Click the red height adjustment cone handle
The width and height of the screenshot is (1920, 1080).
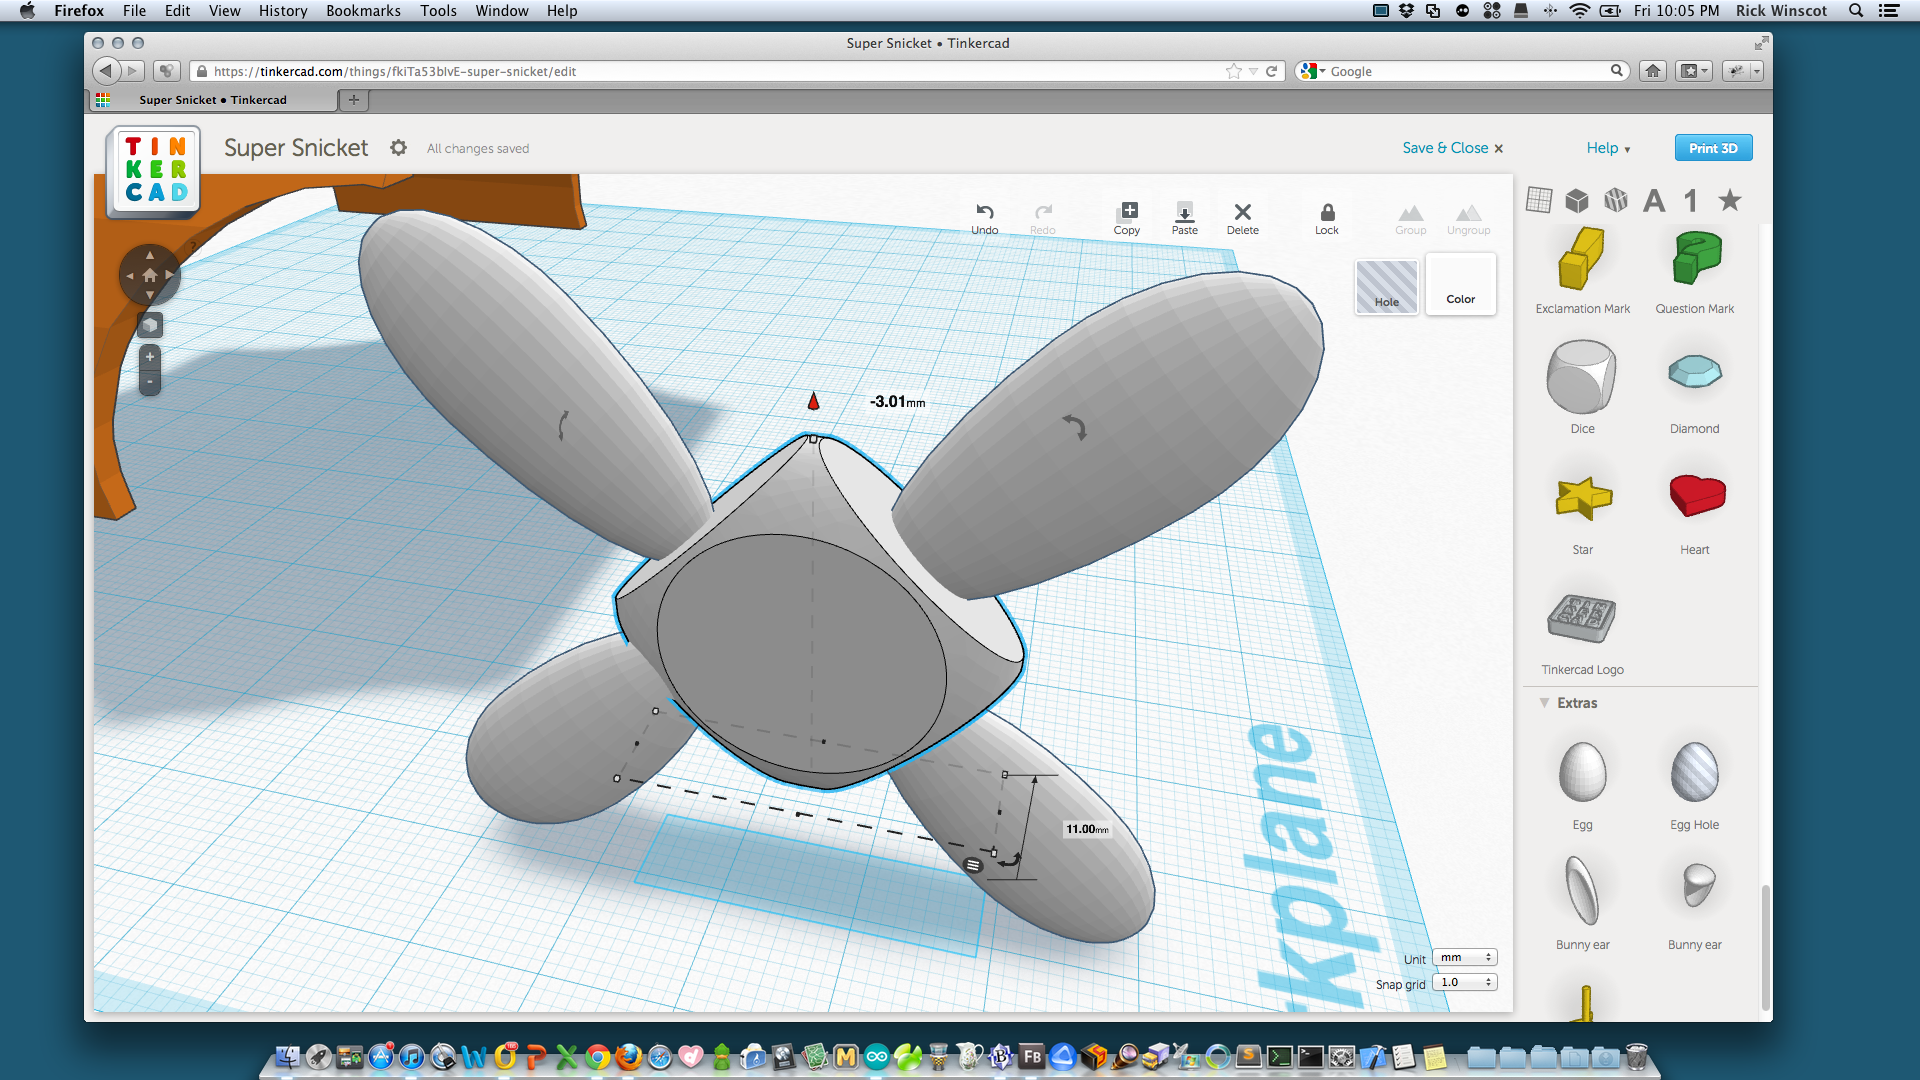[x=813, y=401]
